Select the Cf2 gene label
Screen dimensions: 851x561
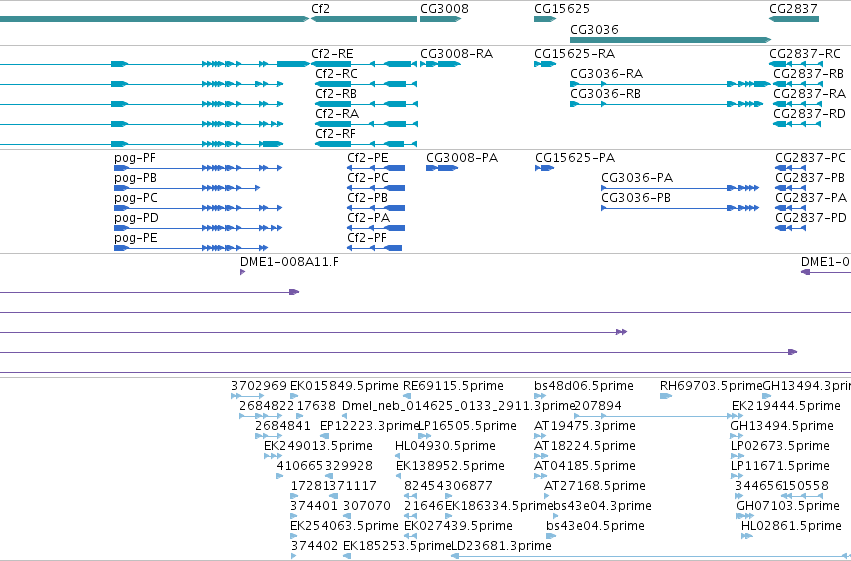coord(320,9)
